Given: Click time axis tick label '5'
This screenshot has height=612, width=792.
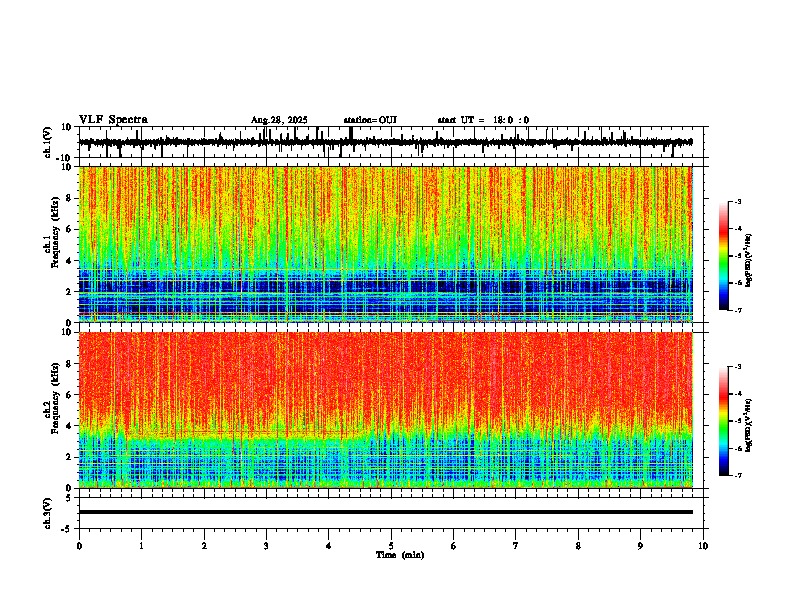Looking at the screenshot, I should 391,546.
